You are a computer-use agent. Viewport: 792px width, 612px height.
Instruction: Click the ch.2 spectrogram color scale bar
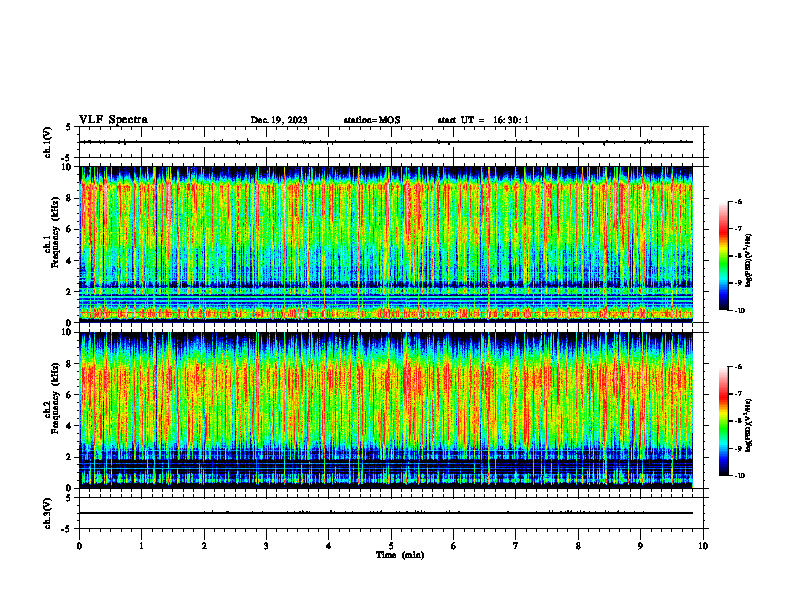coord(723,421)
